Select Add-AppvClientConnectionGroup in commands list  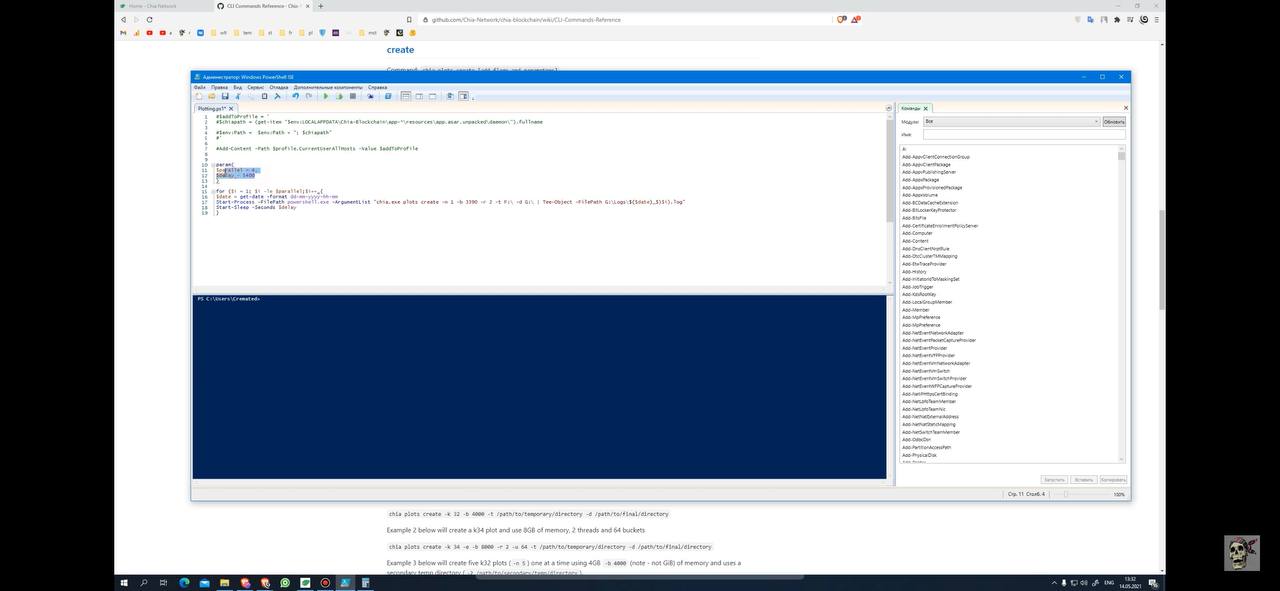coord(936,157)
